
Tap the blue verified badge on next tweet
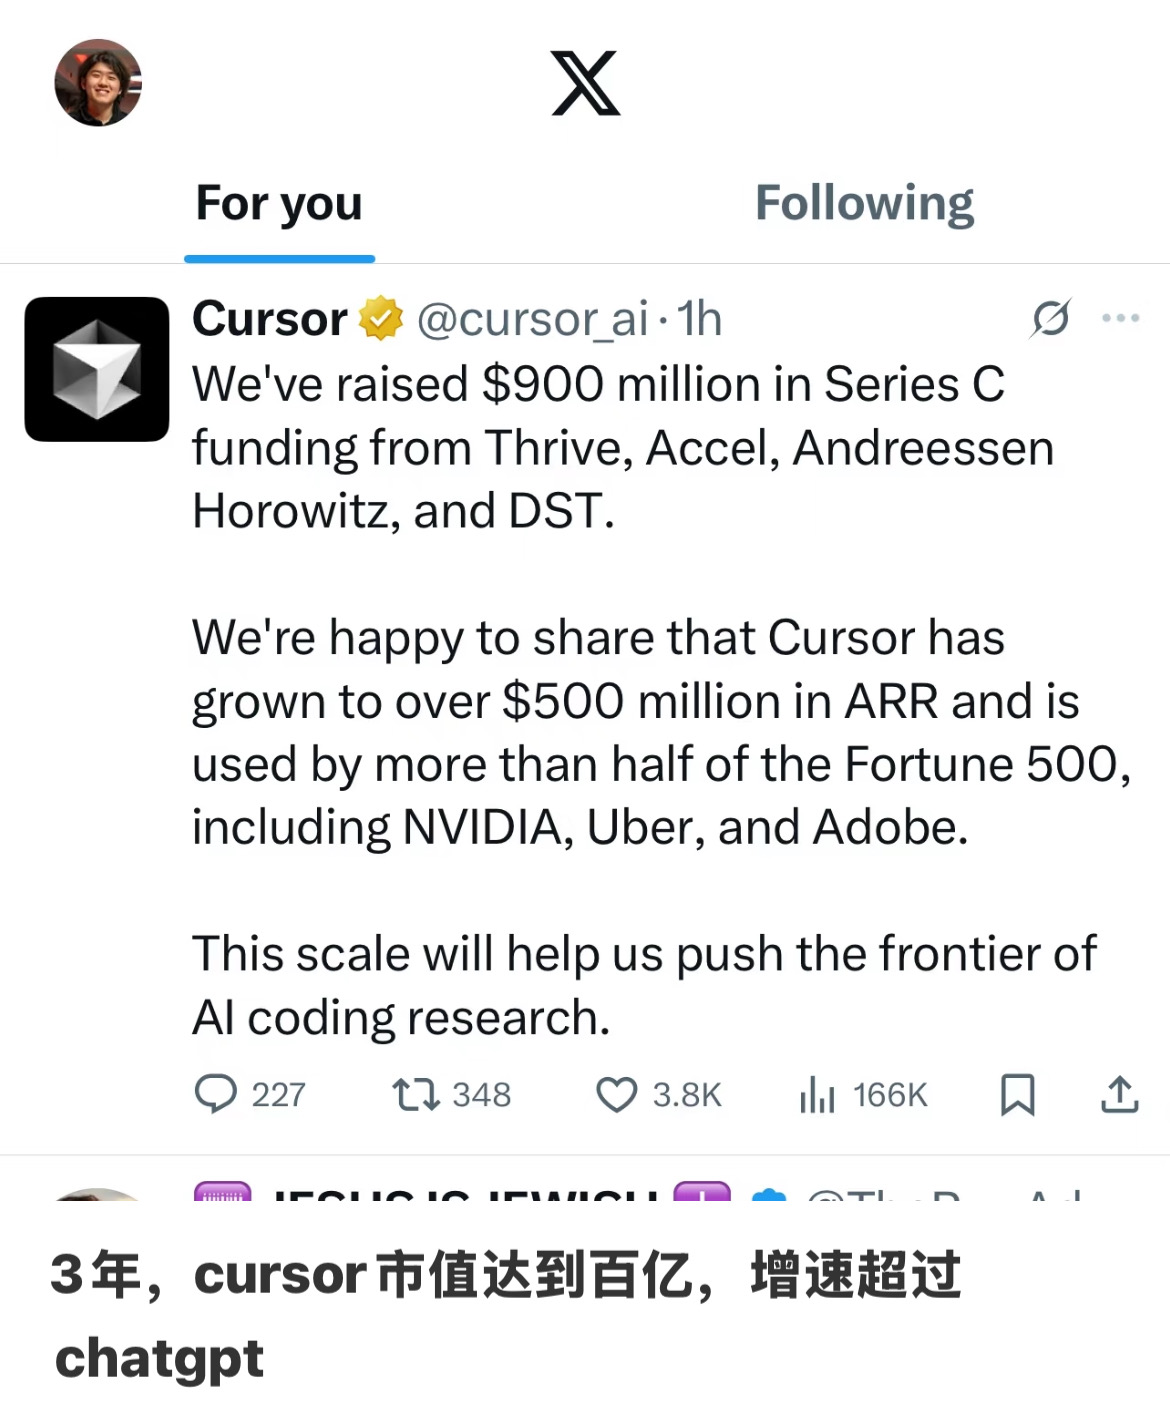tap(768, 1194)
